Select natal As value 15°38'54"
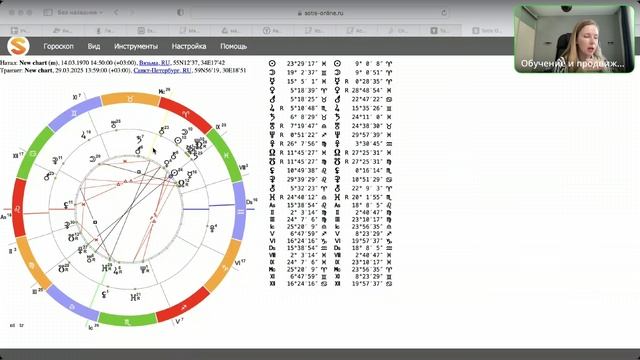The image size is (640, 360). (x=302, y=206)
